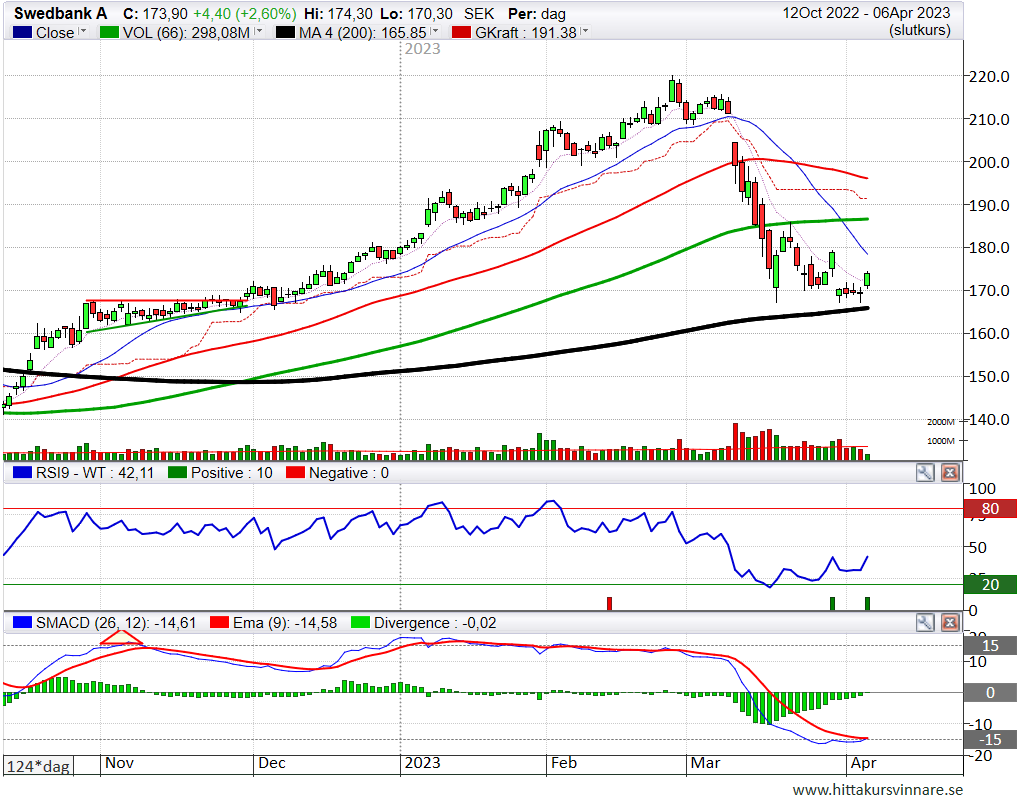Expand the Close series dropdown arrow
The height and width of the screenshot is (800, 1020).
[83, 31]
